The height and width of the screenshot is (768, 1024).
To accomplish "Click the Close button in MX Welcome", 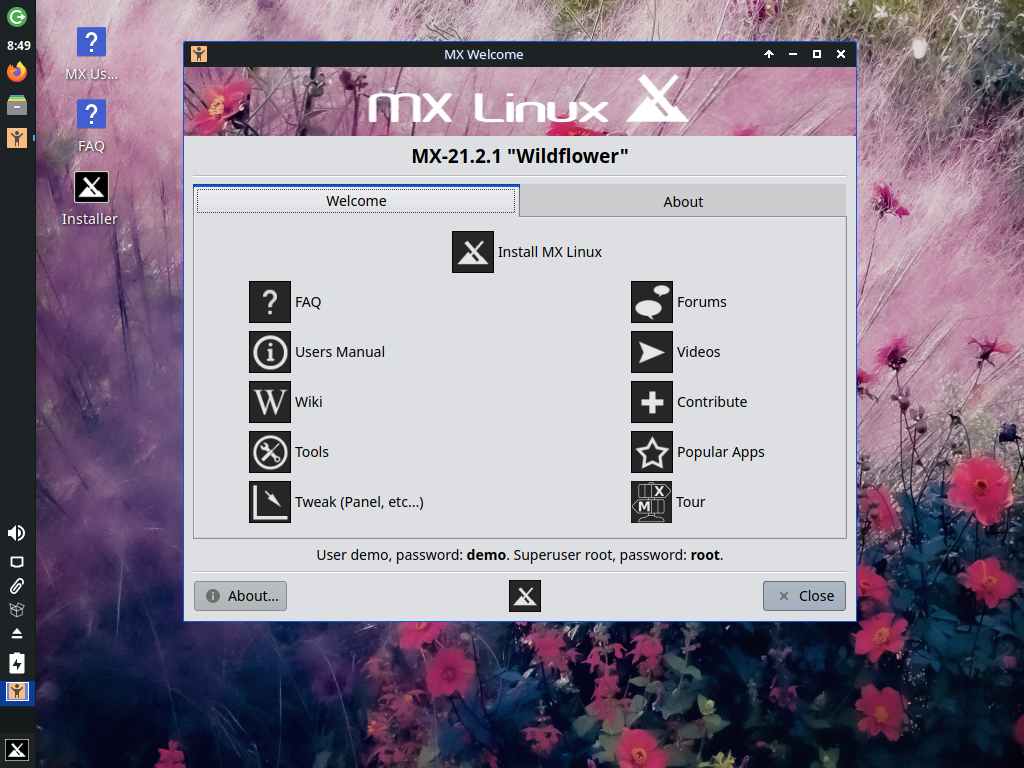I will (x=804, y=596).
